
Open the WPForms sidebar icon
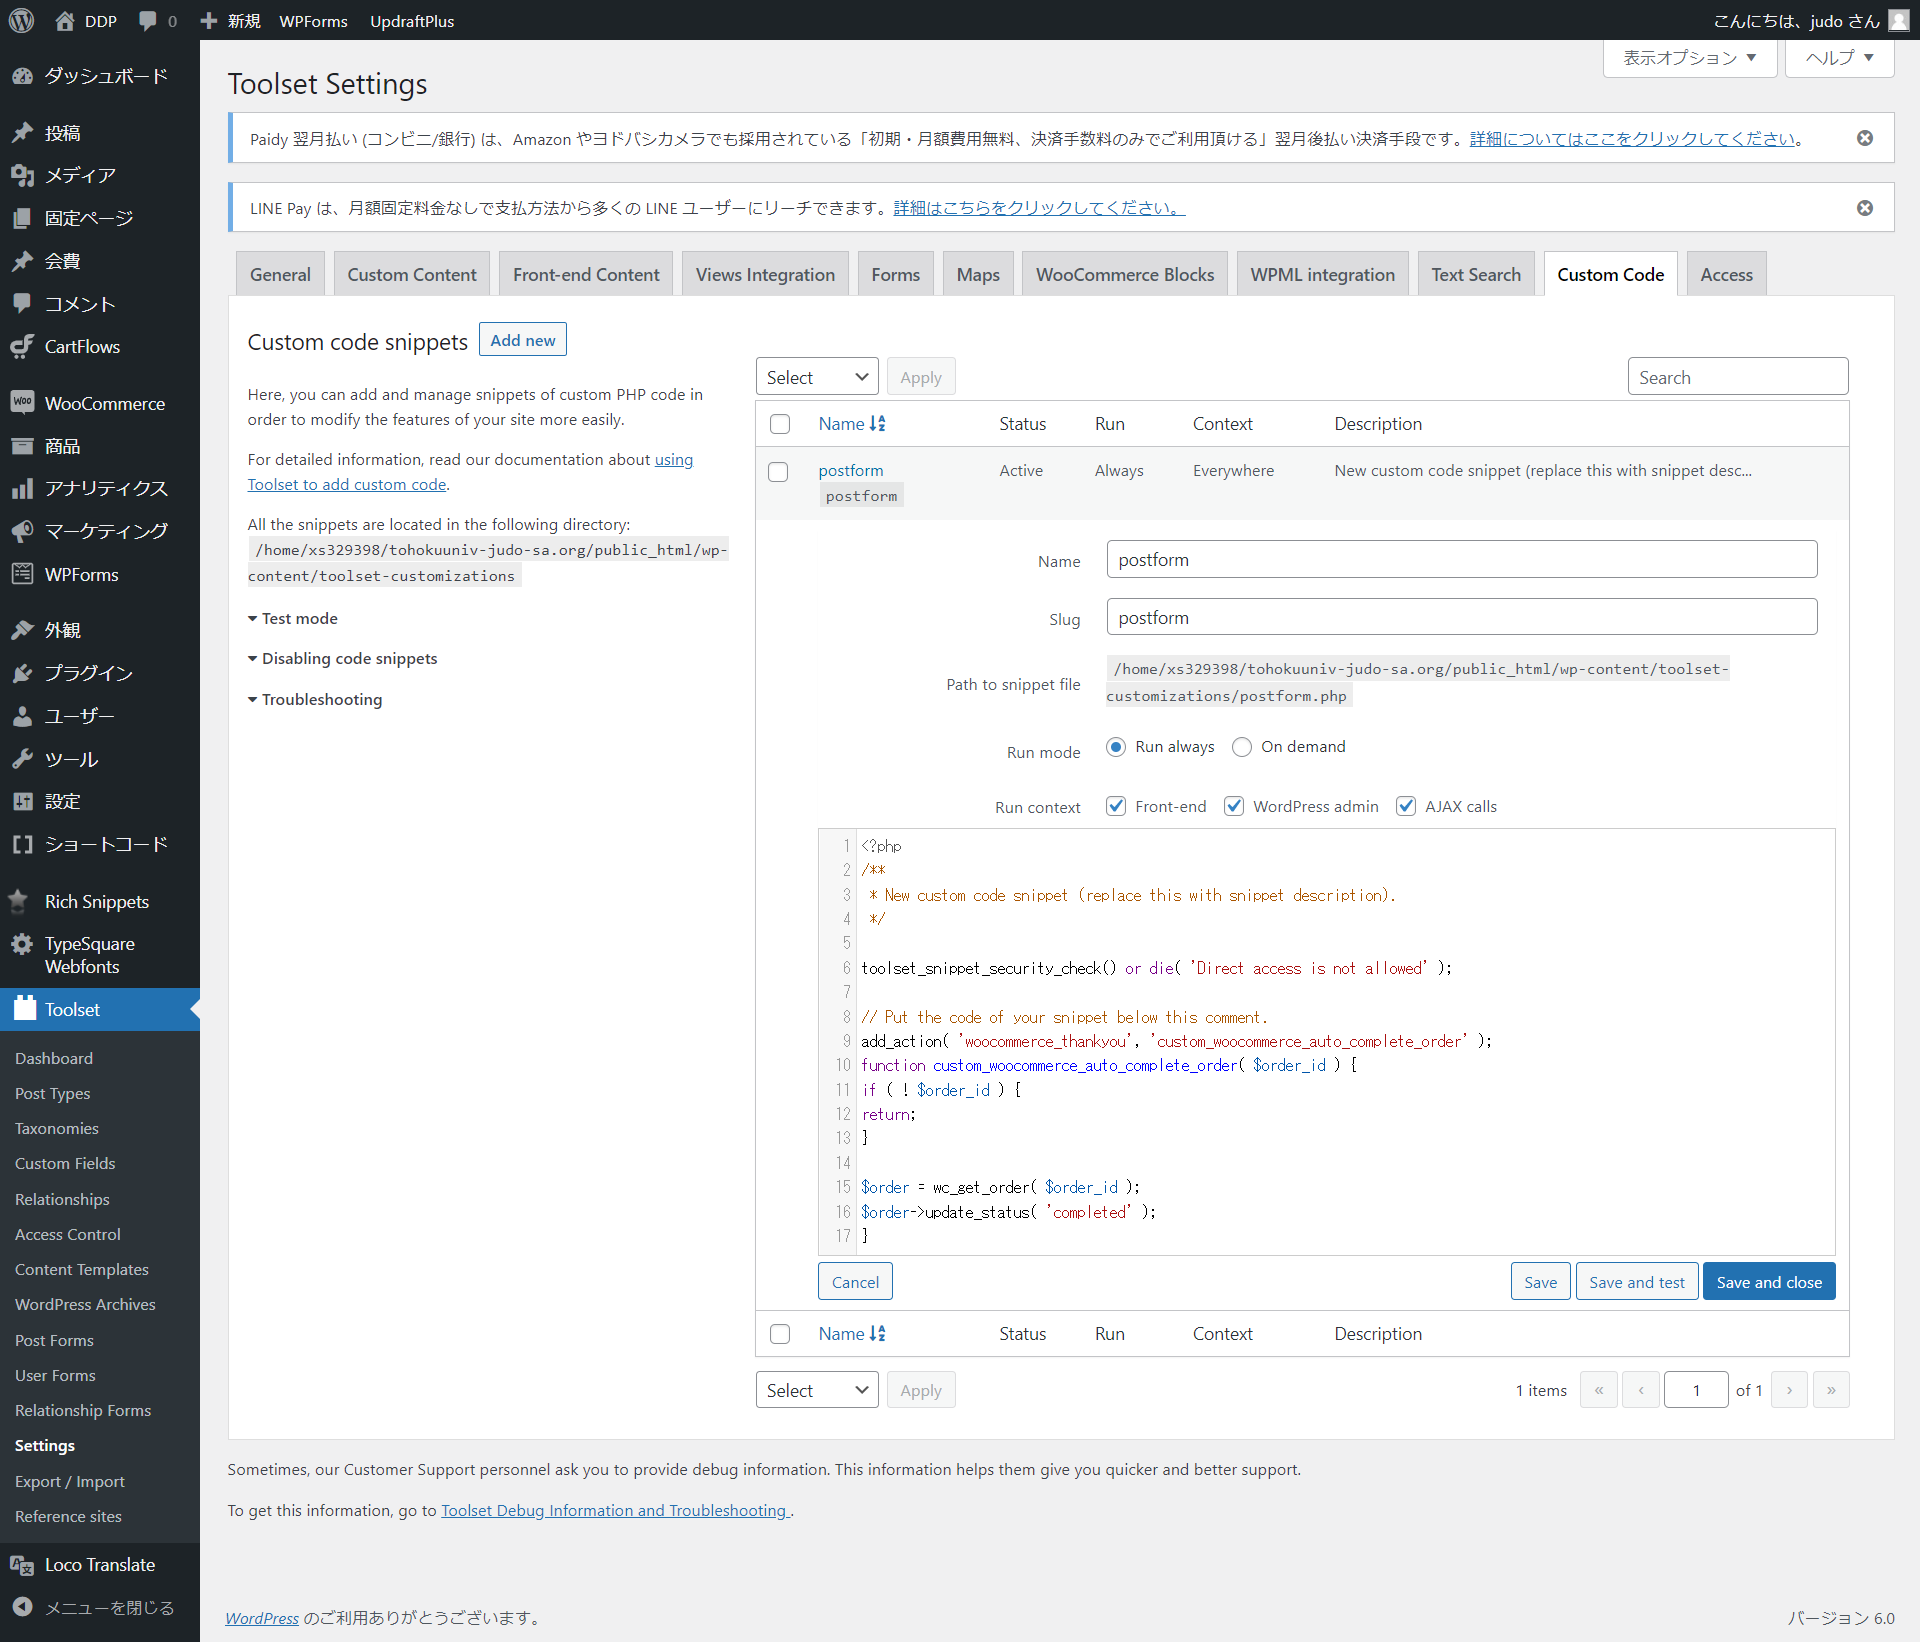[x=22, y=574]
